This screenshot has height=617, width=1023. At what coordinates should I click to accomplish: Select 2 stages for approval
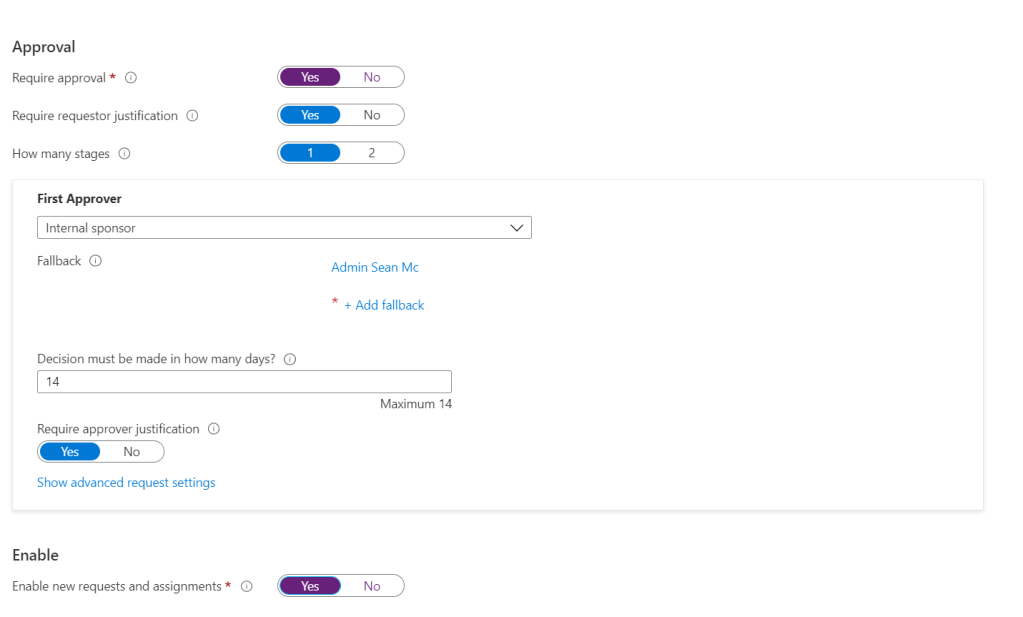(x=372, y=153)
